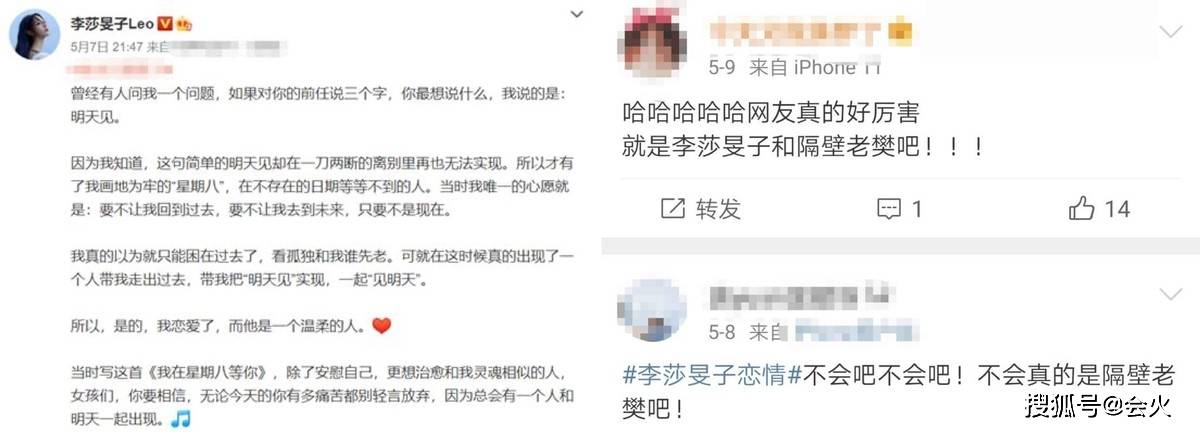Open the second commenter's avatar
This screenshot has height=432, width=1200.
coord(652,307)
